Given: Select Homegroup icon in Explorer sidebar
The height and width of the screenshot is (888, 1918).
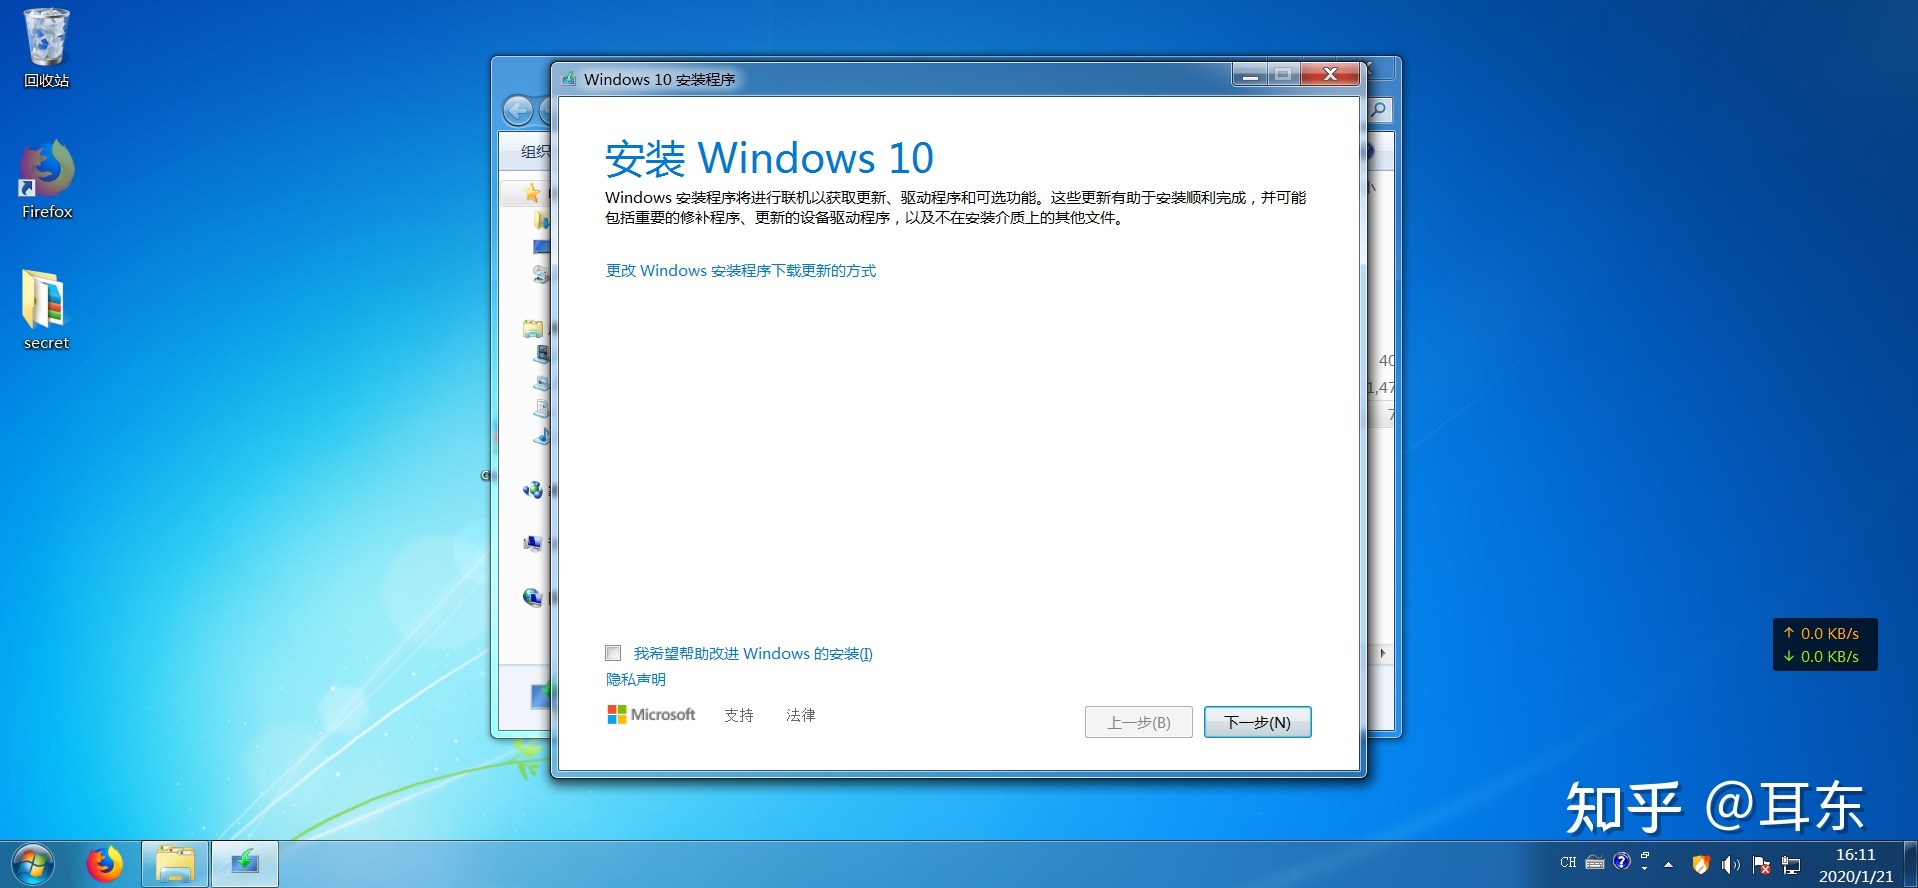Looking at the screenshot, I should point(532,490).
